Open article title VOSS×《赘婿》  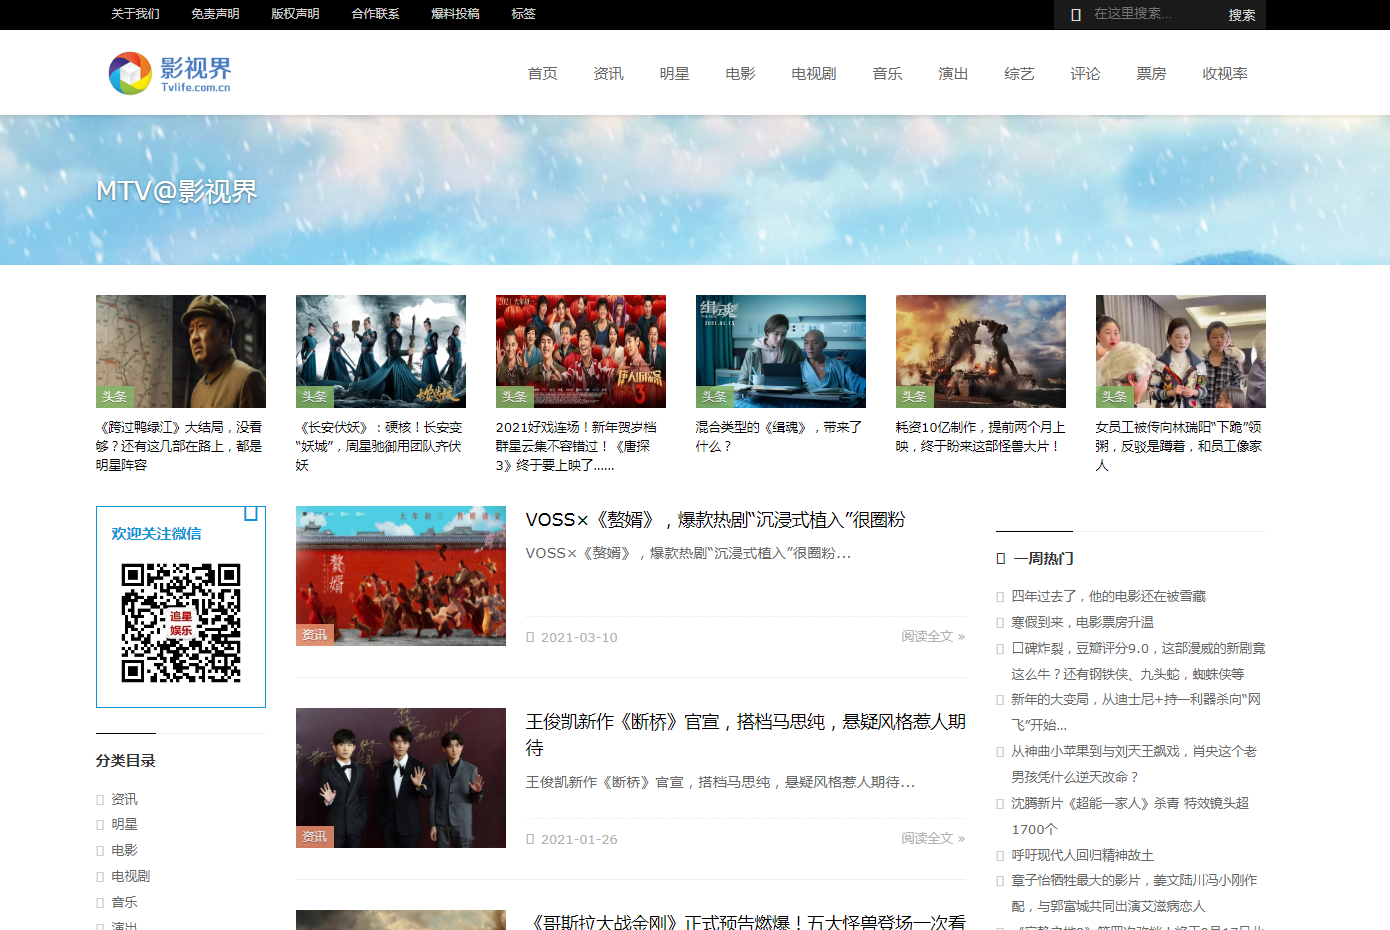[x=715, y=520]
